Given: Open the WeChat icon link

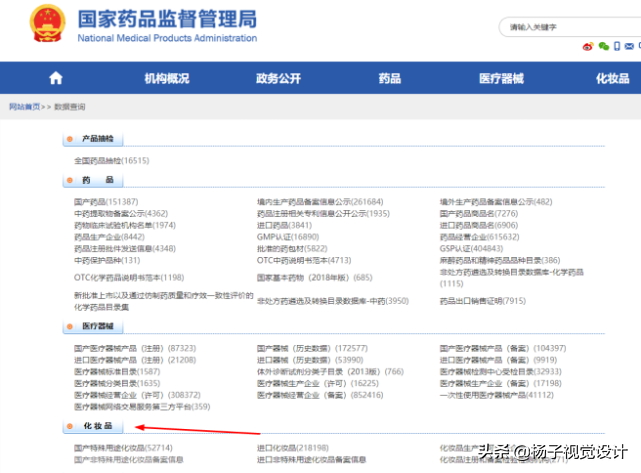Looking at the screenshot, I should [x=603, y=46].
